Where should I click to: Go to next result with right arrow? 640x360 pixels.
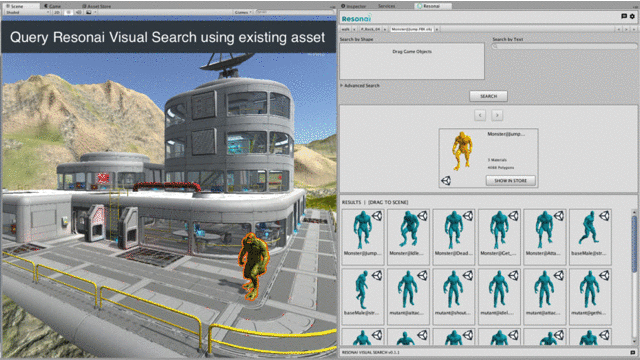point(497,115)
